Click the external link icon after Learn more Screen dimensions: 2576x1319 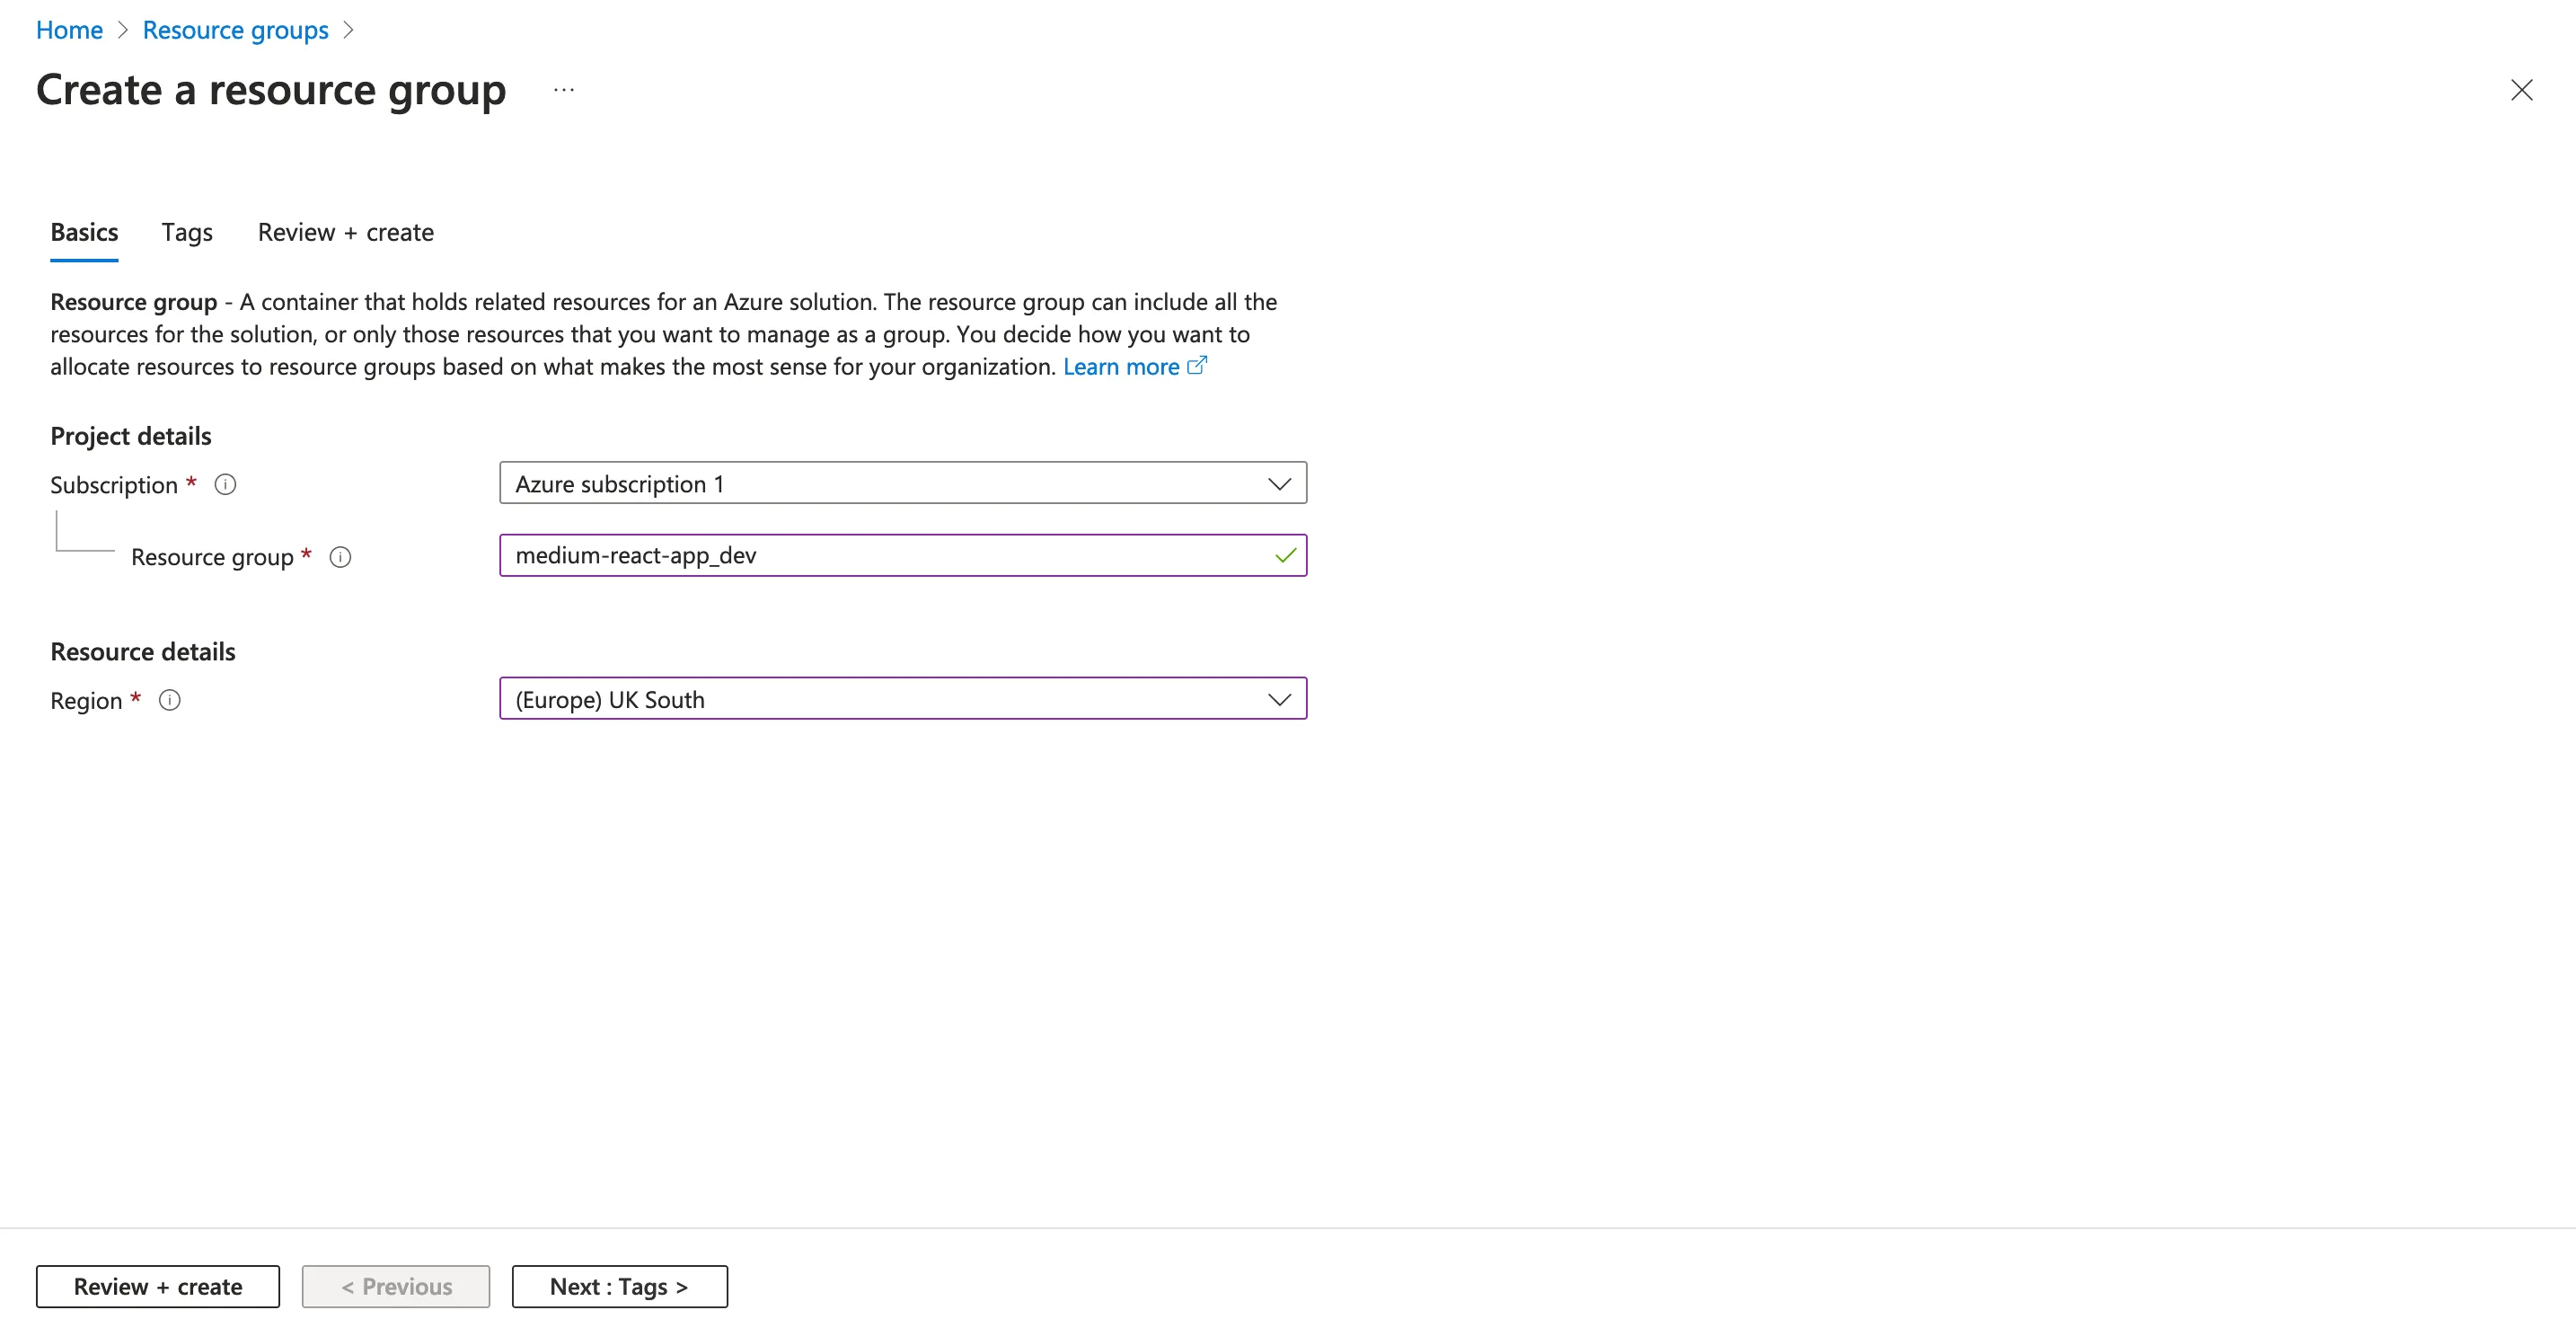1197,366
